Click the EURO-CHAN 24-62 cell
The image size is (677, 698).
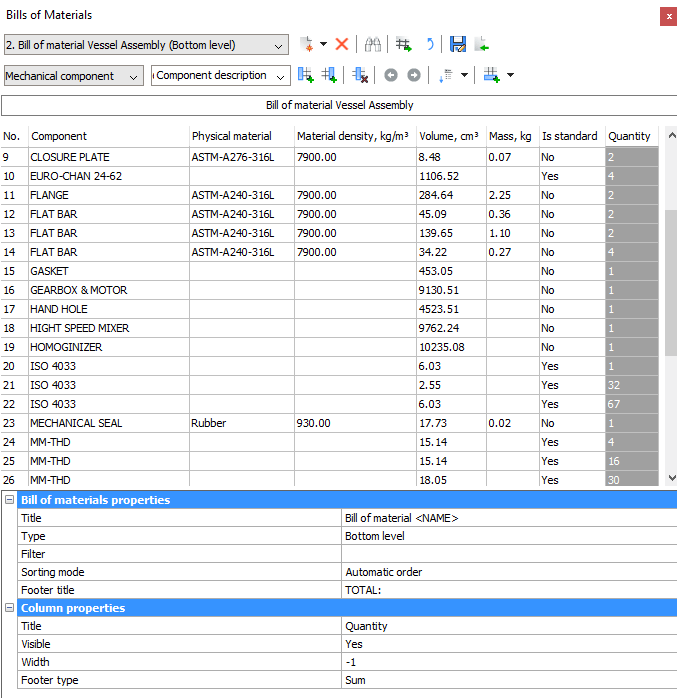(x=109, y=176)
